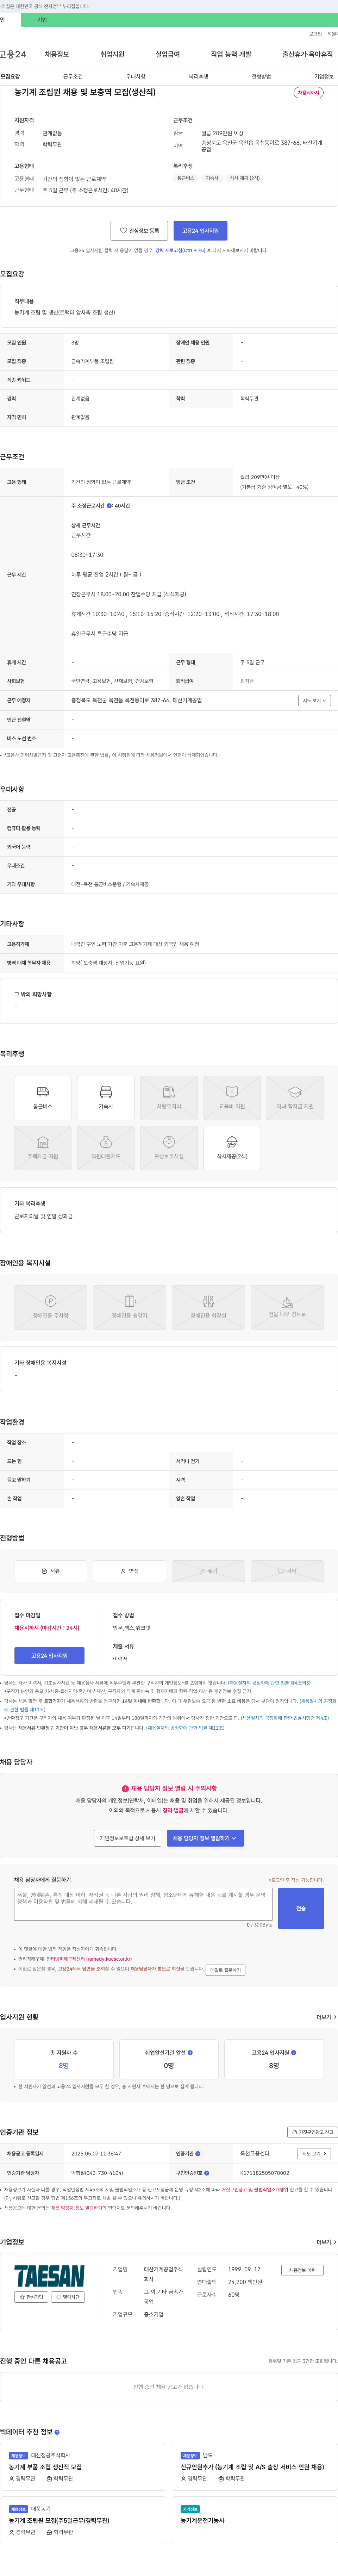Open info icon next to 인증기관
Screen dimensions: 338x2576
(x=197, y=2154)
